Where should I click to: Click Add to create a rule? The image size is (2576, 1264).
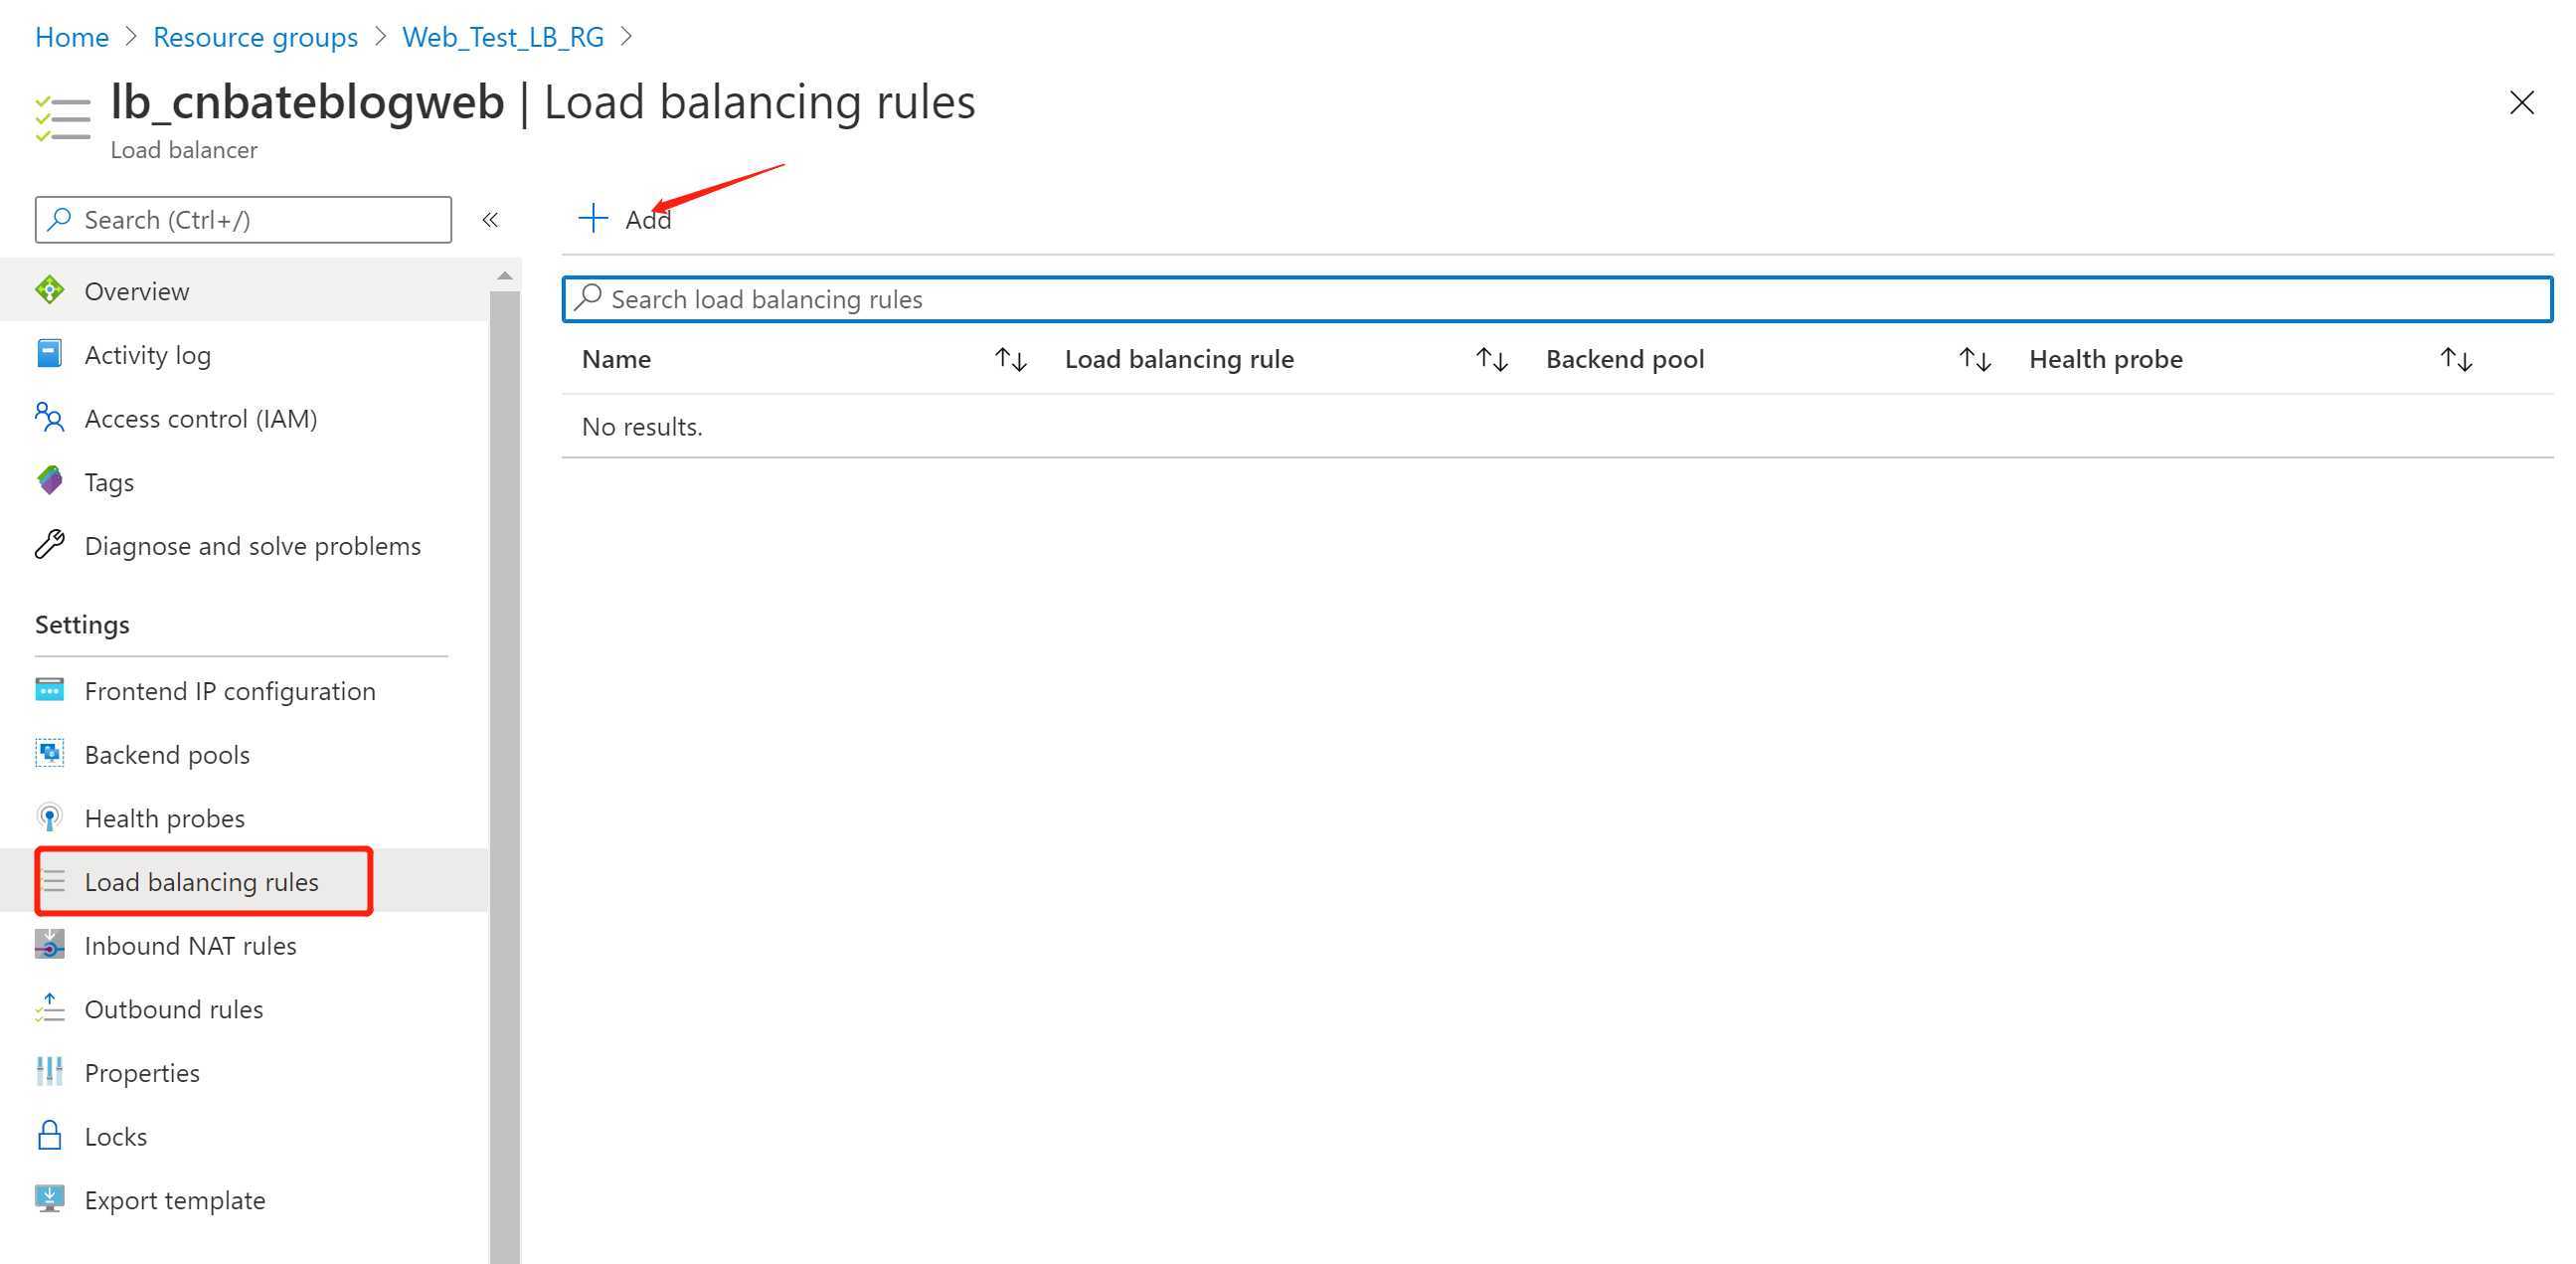[x=626, y=218]
